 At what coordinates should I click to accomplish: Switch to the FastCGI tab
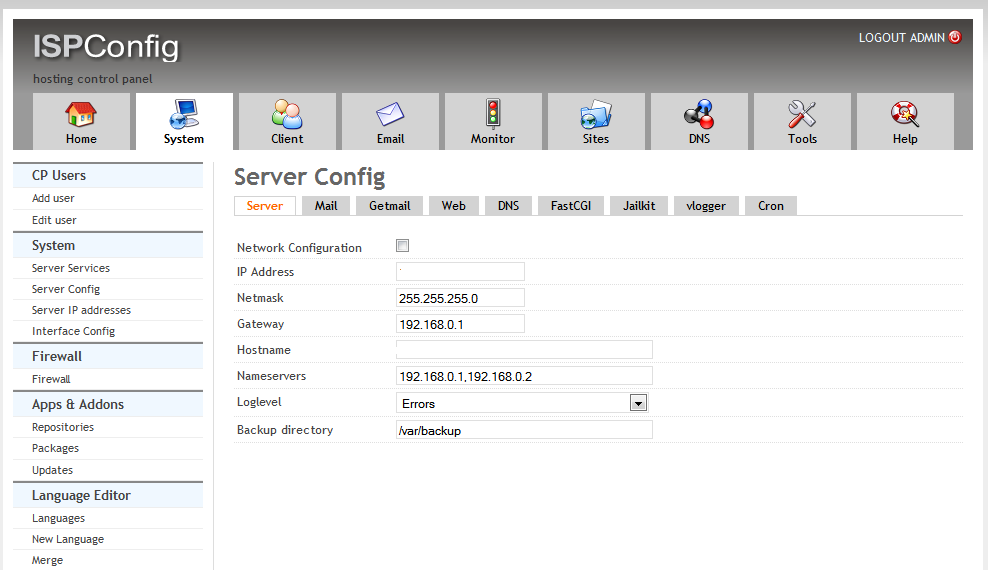tap(571, 206)
